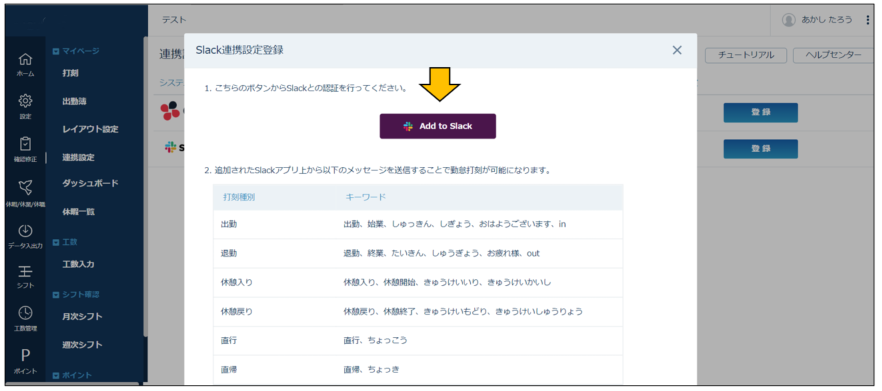Click the user avatar icon beside あかし たろう
Image resolution: width=882 pixels, height=391 pixels.
(789, 20)
